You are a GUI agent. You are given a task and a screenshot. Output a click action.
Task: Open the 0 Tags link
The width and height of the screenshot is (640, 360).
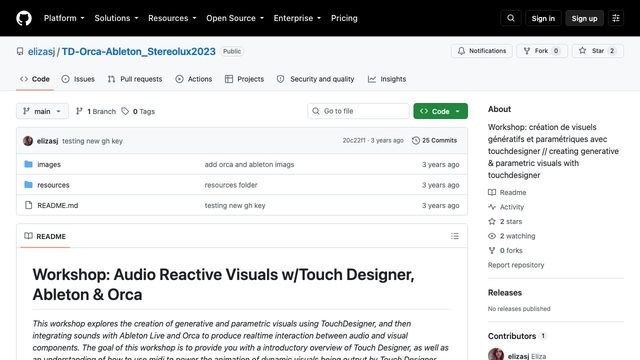(x=138, y=111)
